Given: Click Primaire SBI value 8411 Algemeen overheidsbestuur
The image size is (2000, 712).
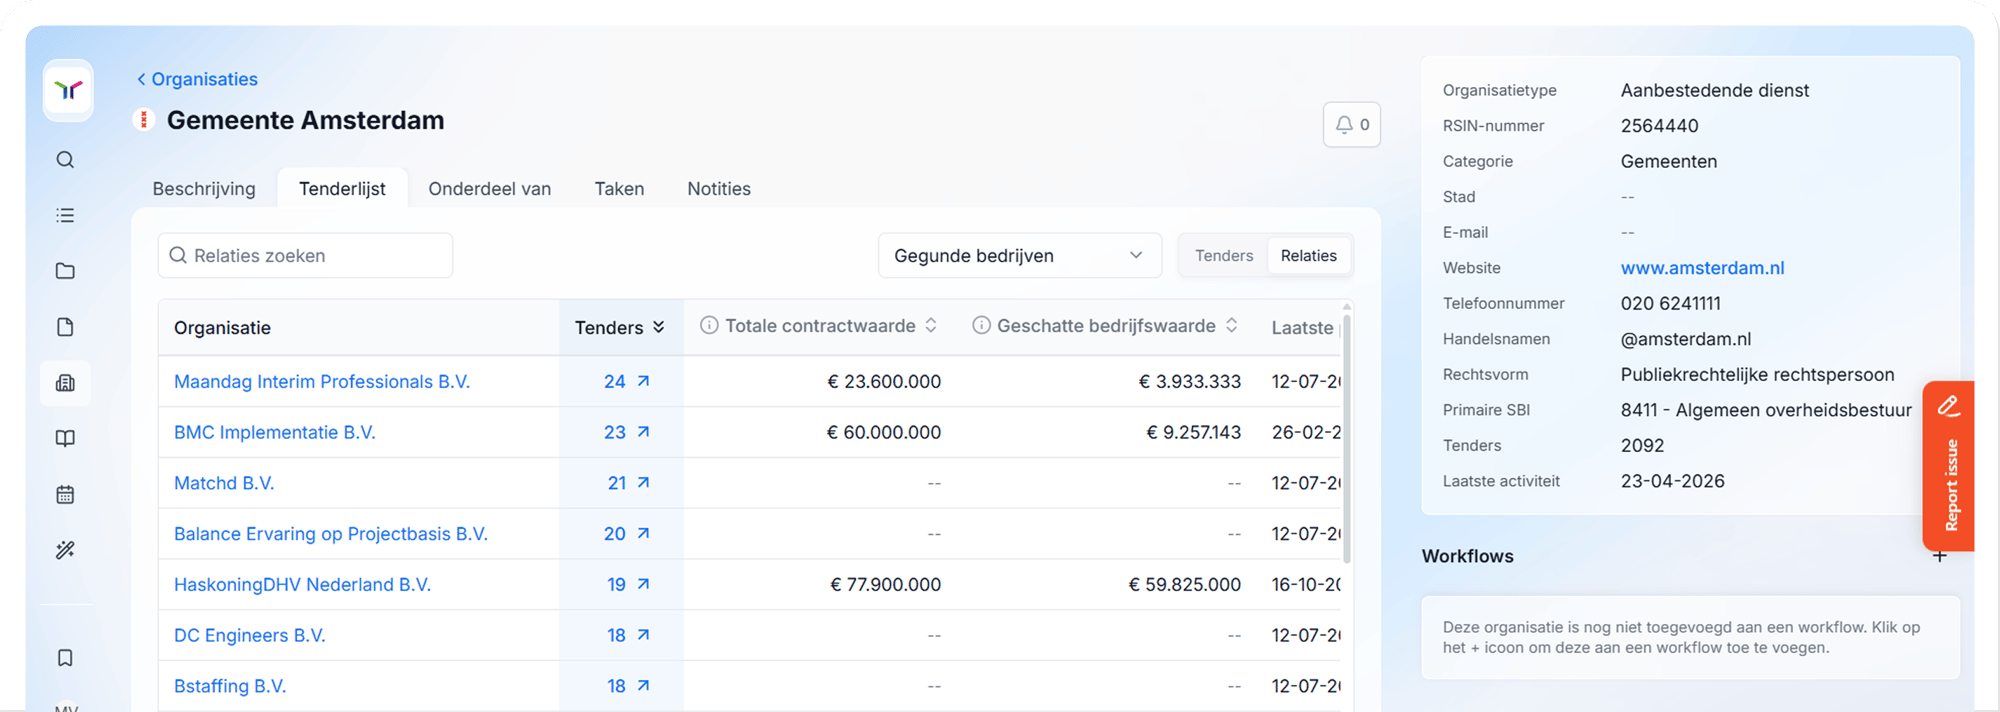Looking at the screenshot, I should click(1766, 410).
